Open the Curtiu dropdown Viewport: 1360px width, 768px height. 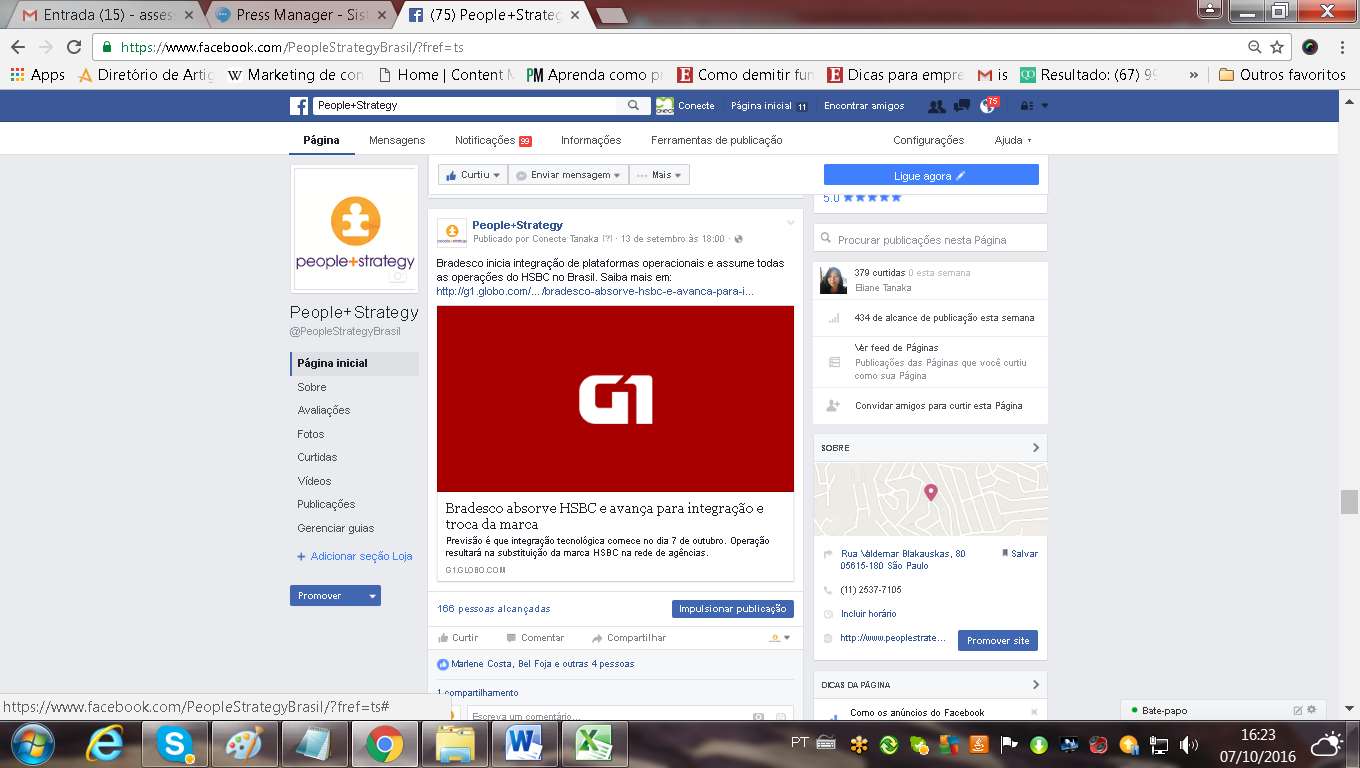tap(473, 175)
